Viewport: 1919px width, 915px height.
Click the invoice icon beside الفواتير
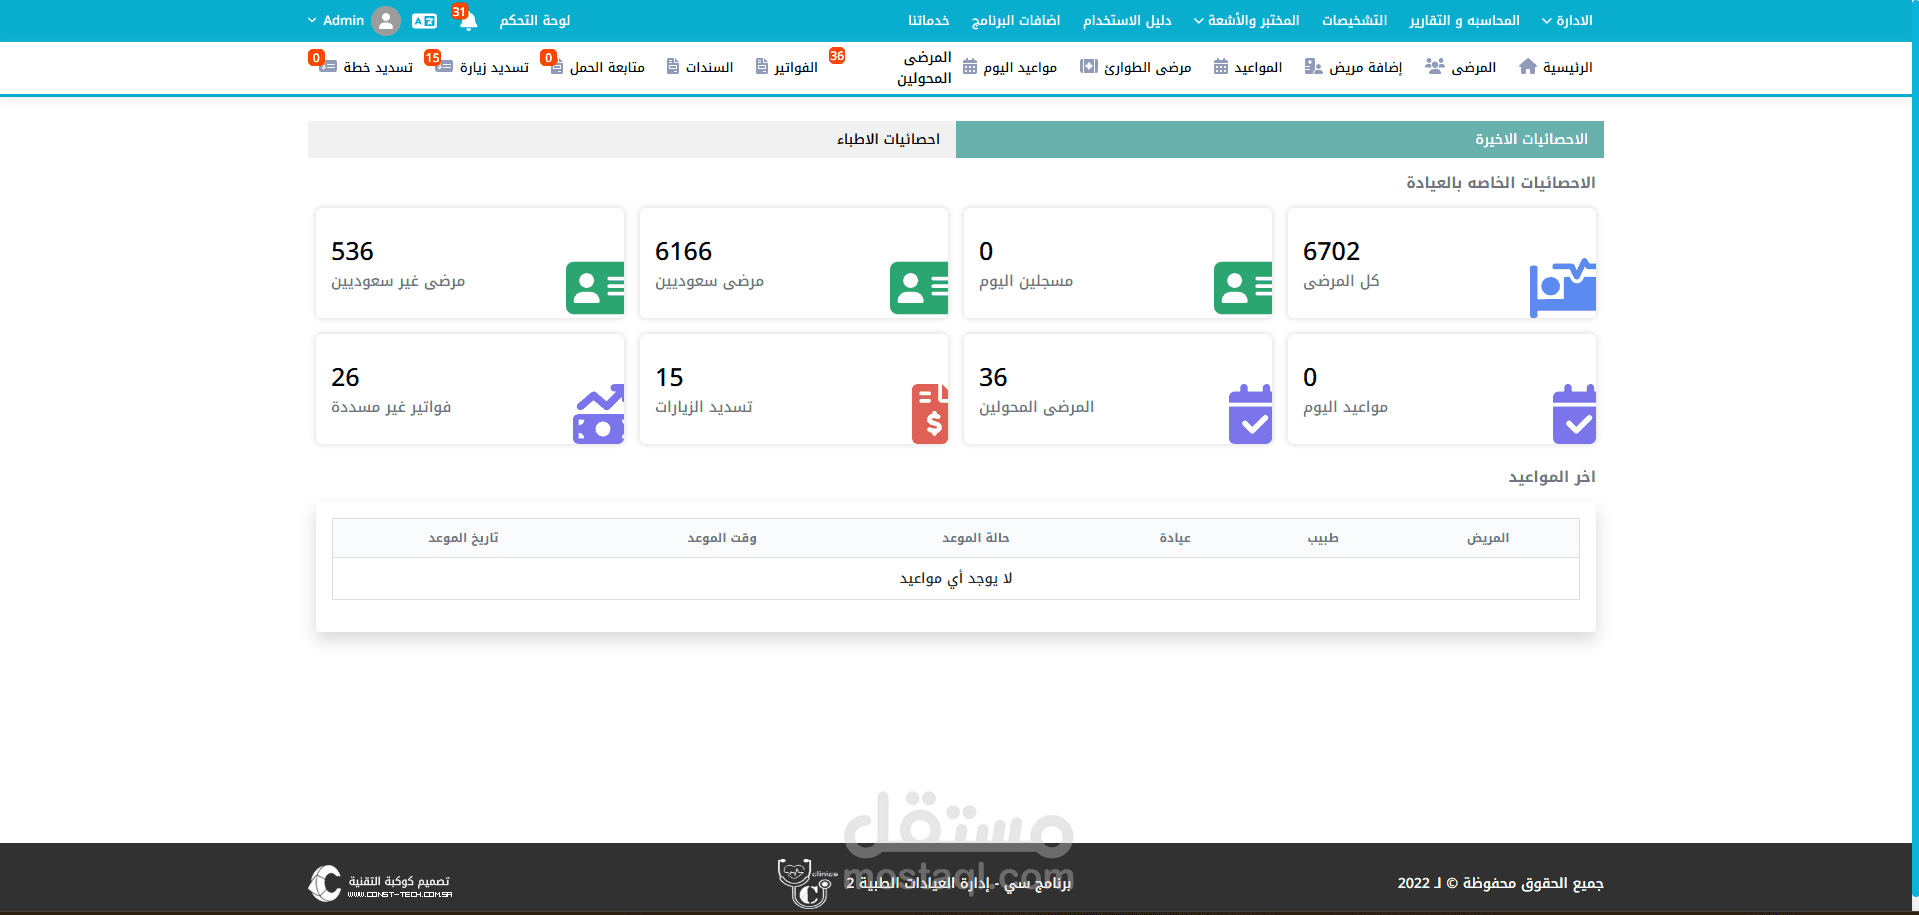pos(762,67)
